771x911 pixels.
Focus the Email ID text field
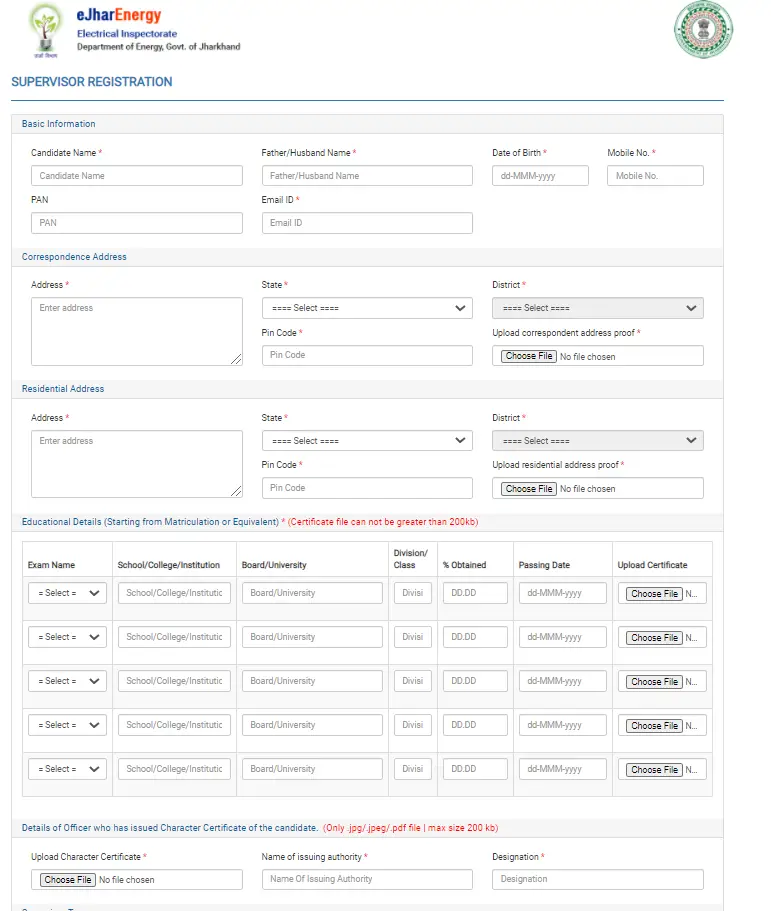367,223
